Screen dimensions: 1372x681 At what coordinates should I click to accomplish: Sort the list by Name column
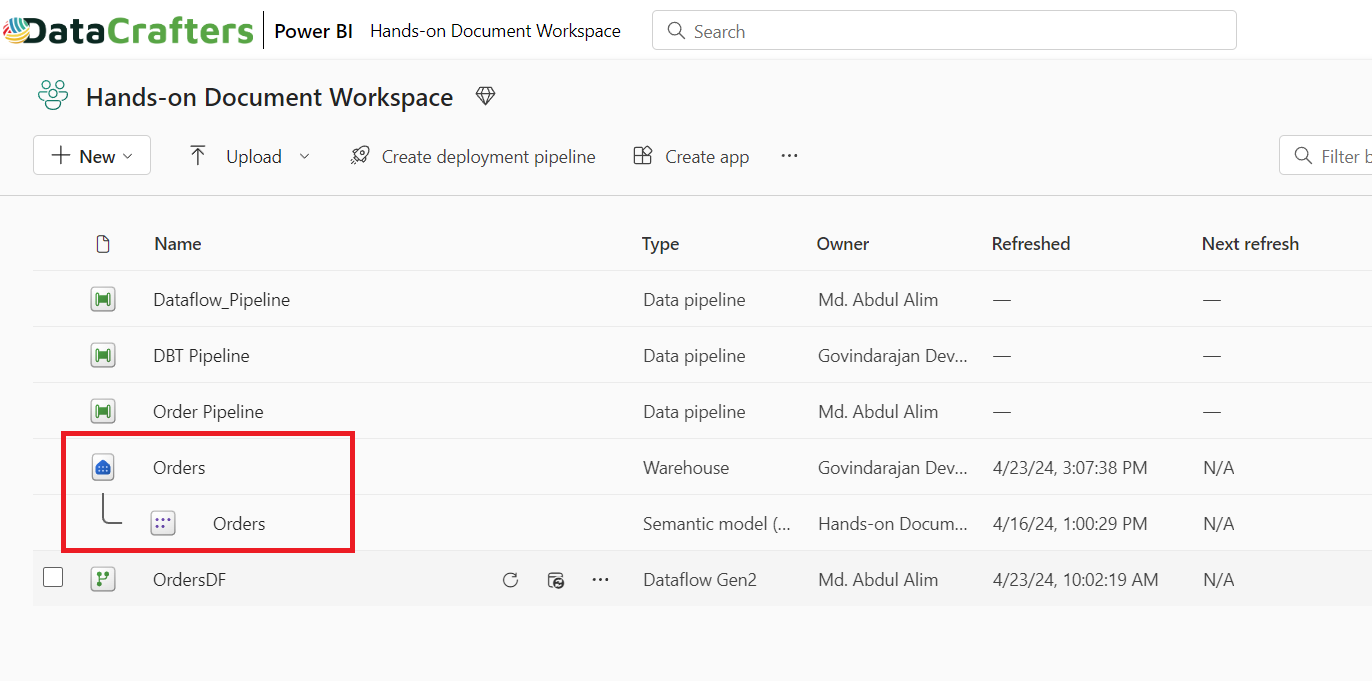(x=178, y=244)
